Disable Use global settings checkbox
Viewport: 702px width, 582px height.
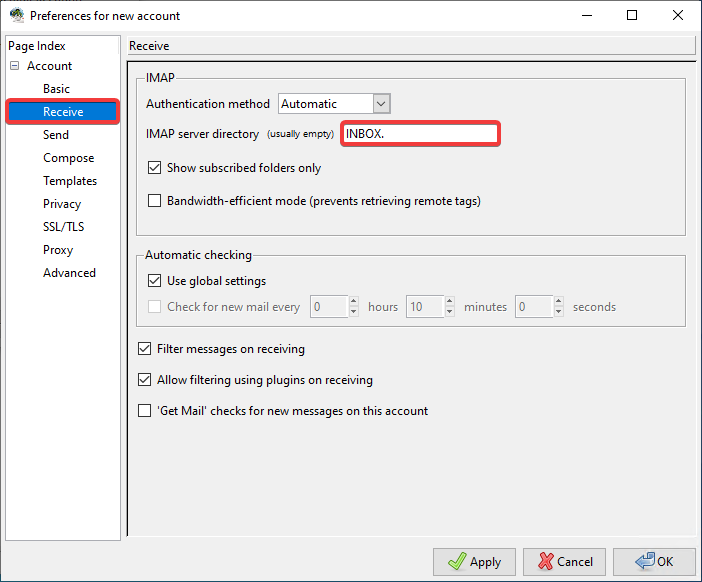click(155, 281)
